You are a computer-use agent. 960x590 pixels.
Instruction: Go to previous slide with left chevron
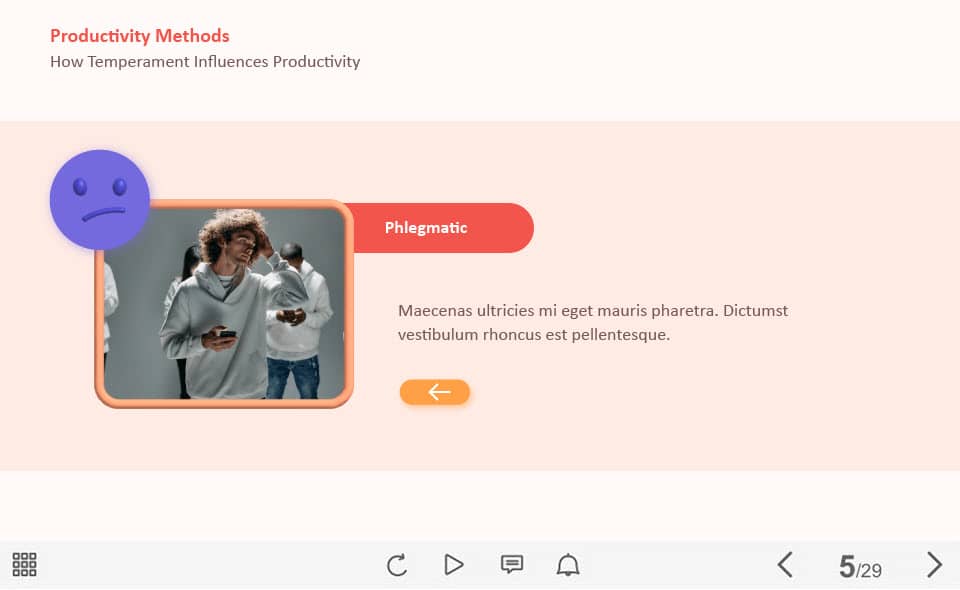[x=786, y=564]
